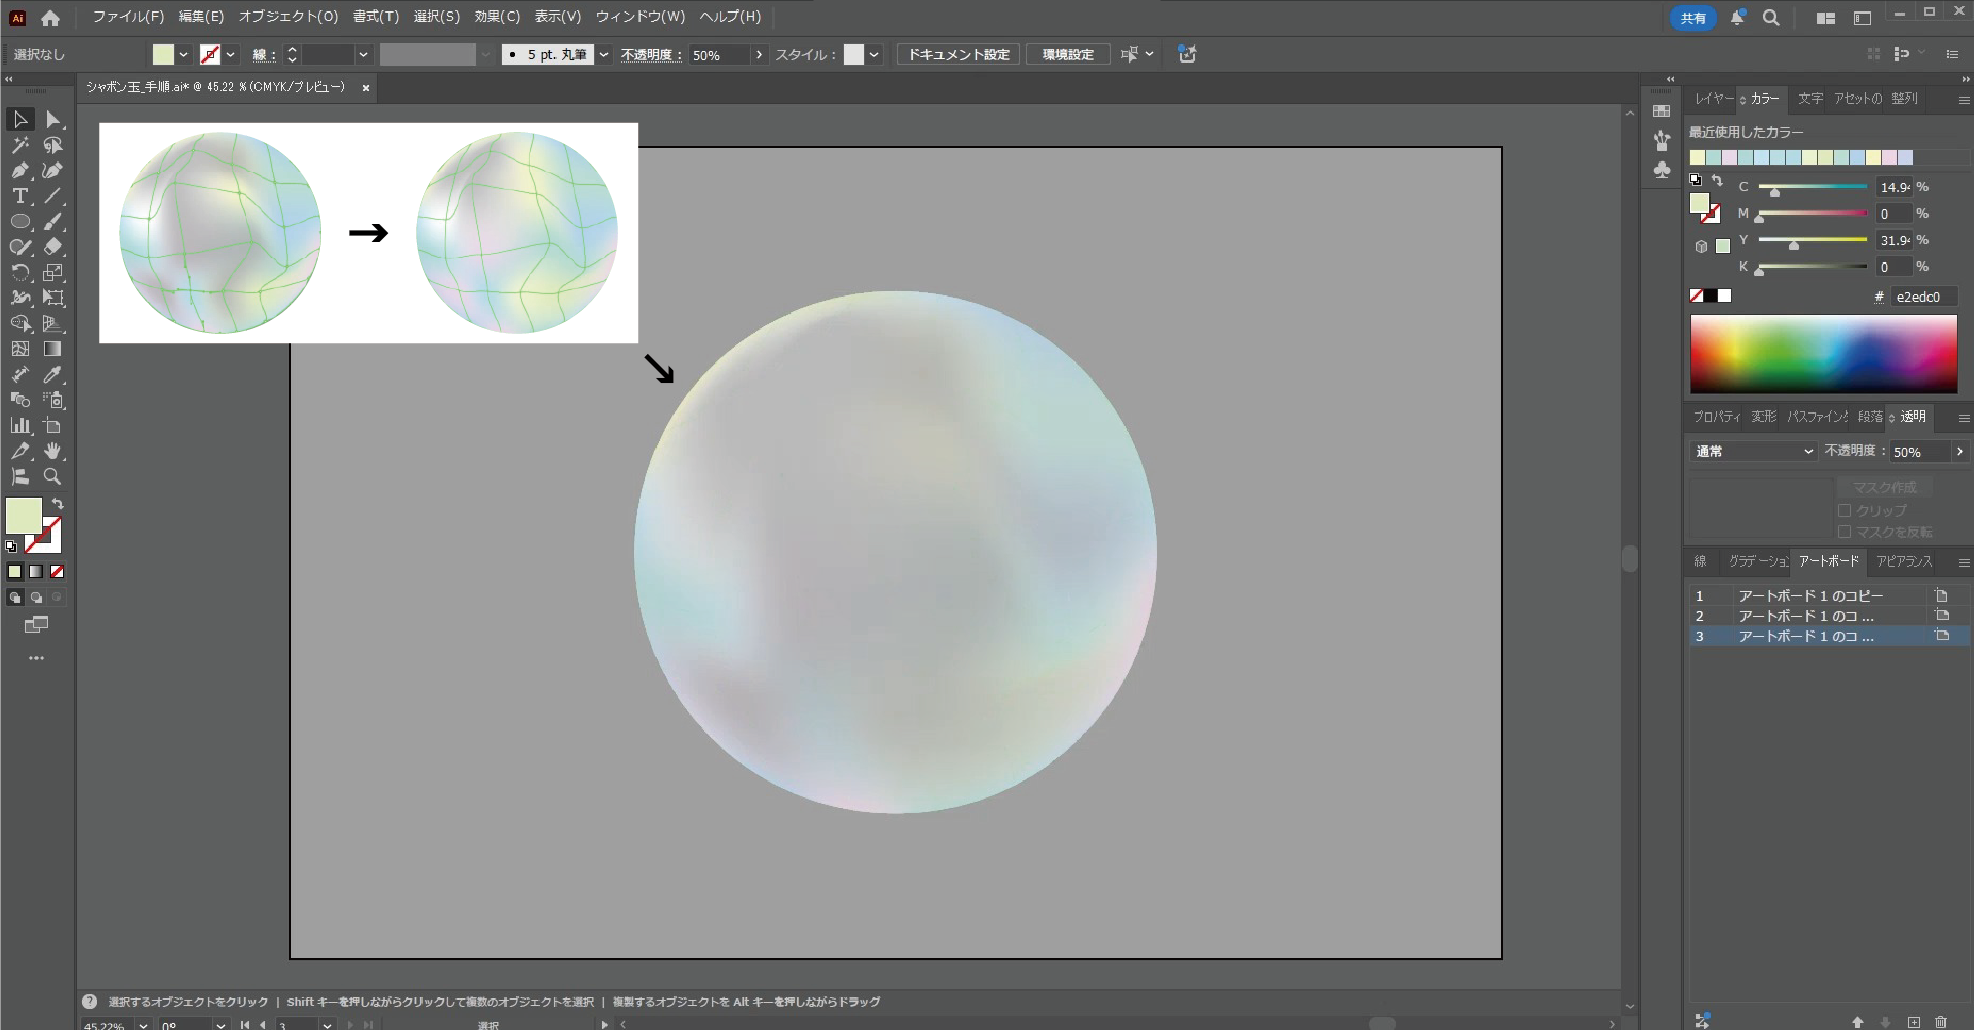Check the マスクを反転 option
The width and height of the screenshot is (1975, 1031).
[1845, 532]
